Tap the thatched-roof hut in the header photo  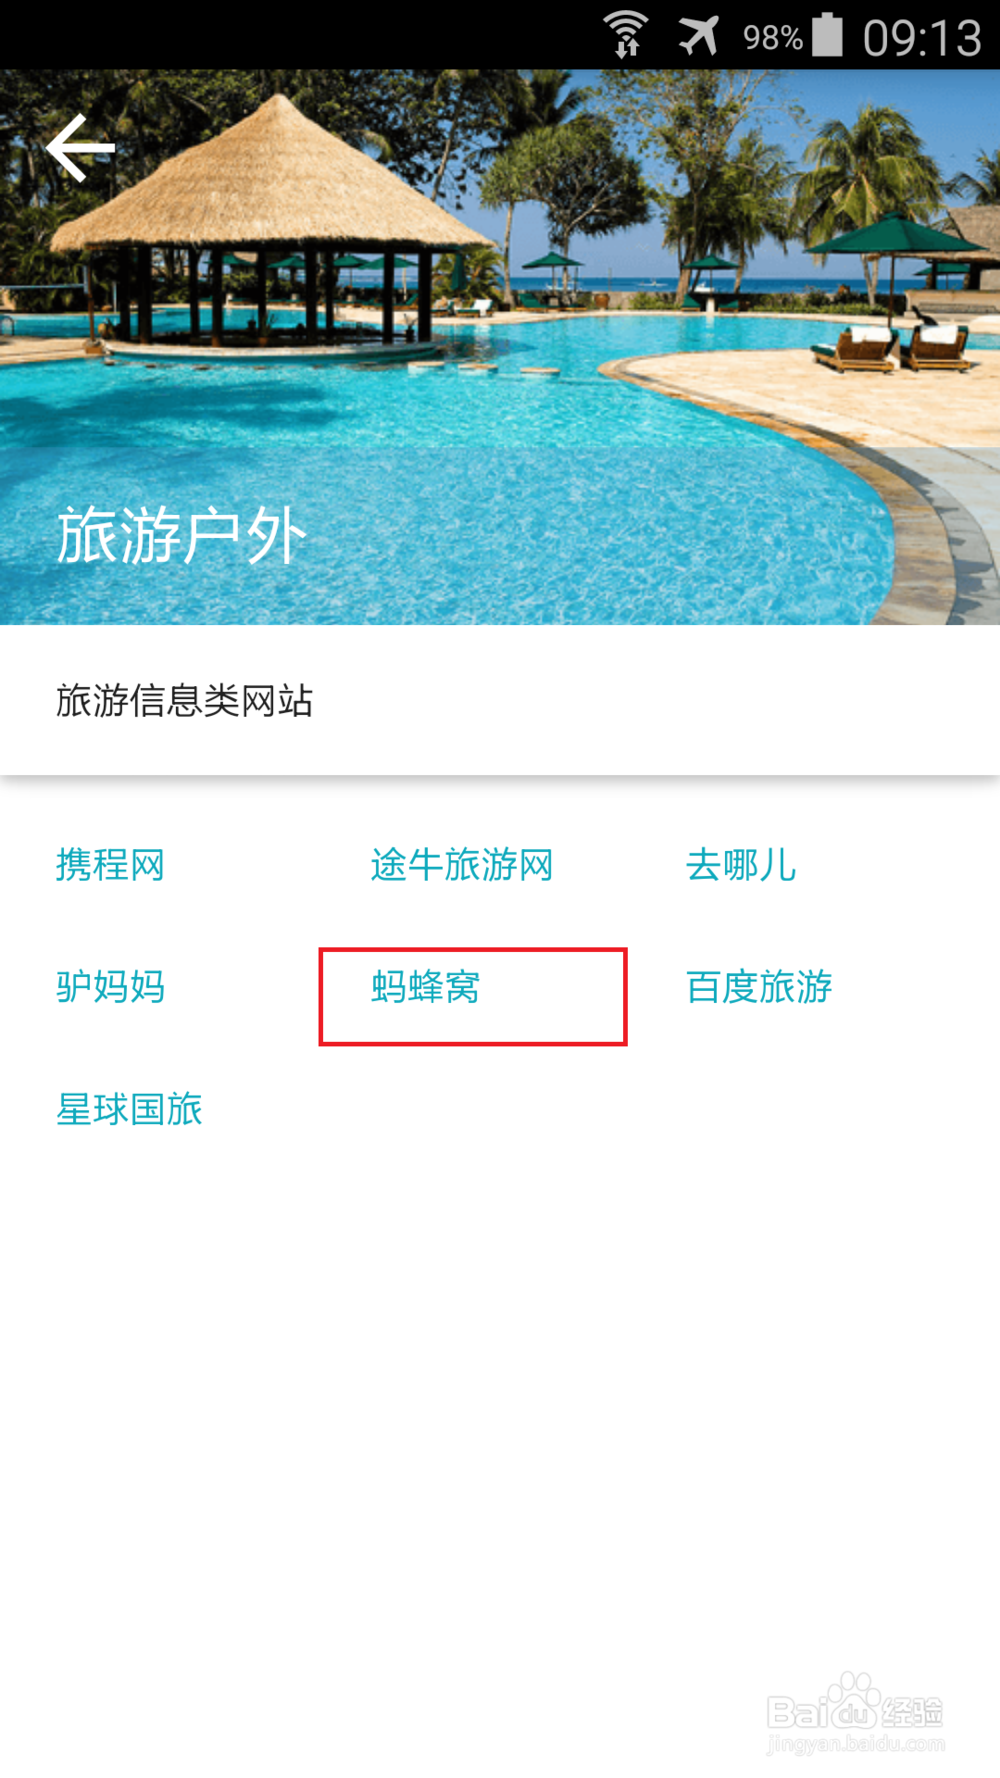coord(273,220)
